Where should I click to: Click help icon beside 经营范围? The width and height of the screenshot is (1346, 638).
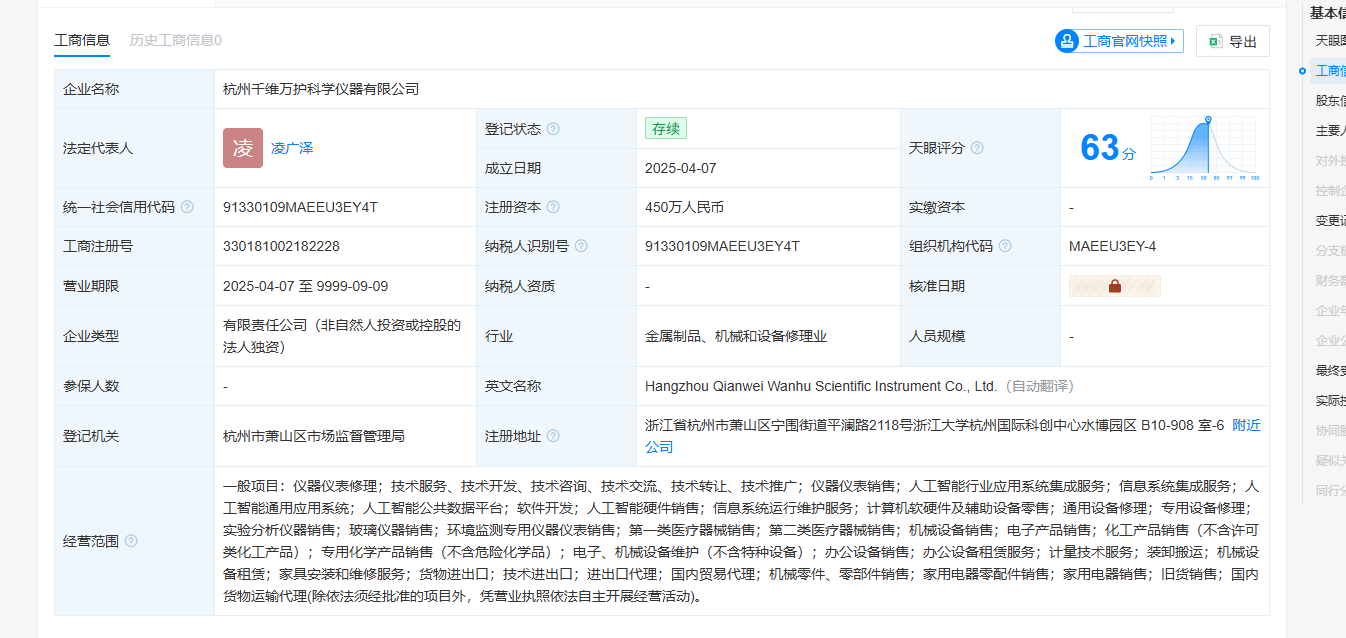click(x=131, y=541)
